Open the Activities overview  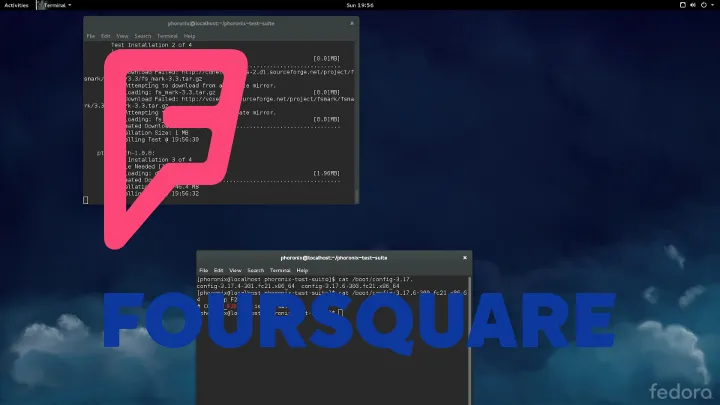coord(16,5)
